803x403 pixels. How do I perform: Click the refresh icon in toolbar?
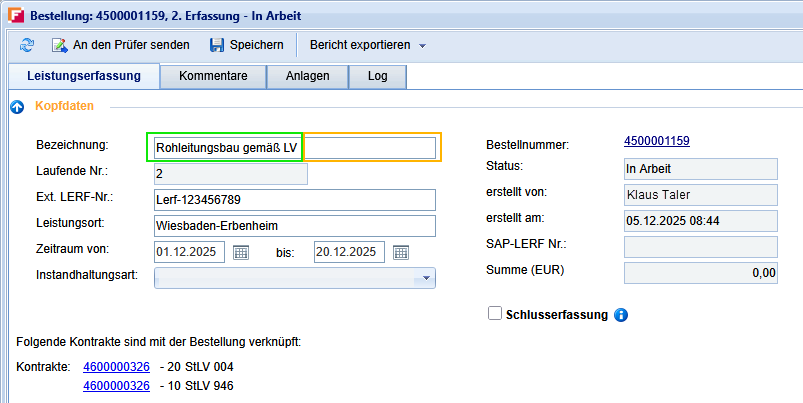[27, 45]
